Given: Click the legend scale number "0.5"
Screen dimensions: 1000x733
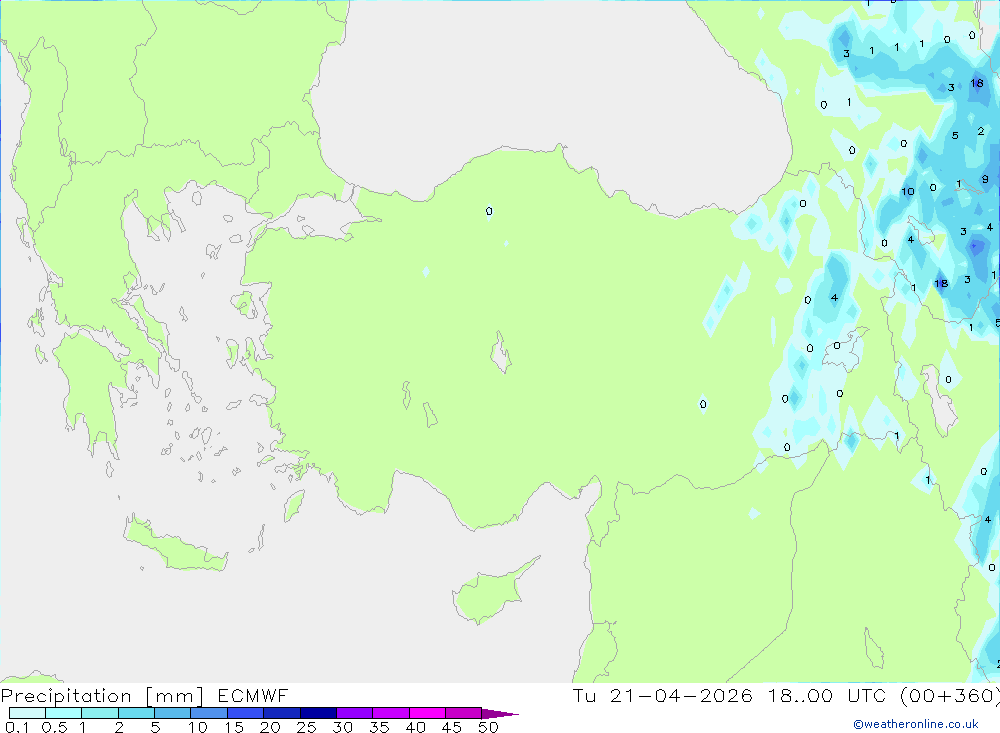Looking at the screenshot, I should coord(54,727).
